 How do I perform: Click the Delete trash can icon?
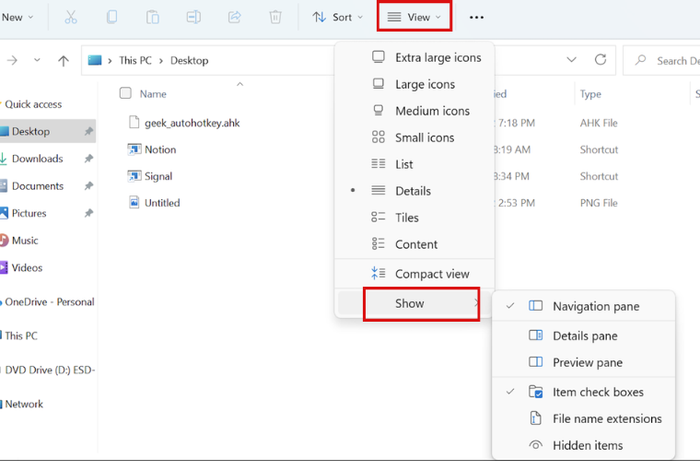[x=276, y=17]
